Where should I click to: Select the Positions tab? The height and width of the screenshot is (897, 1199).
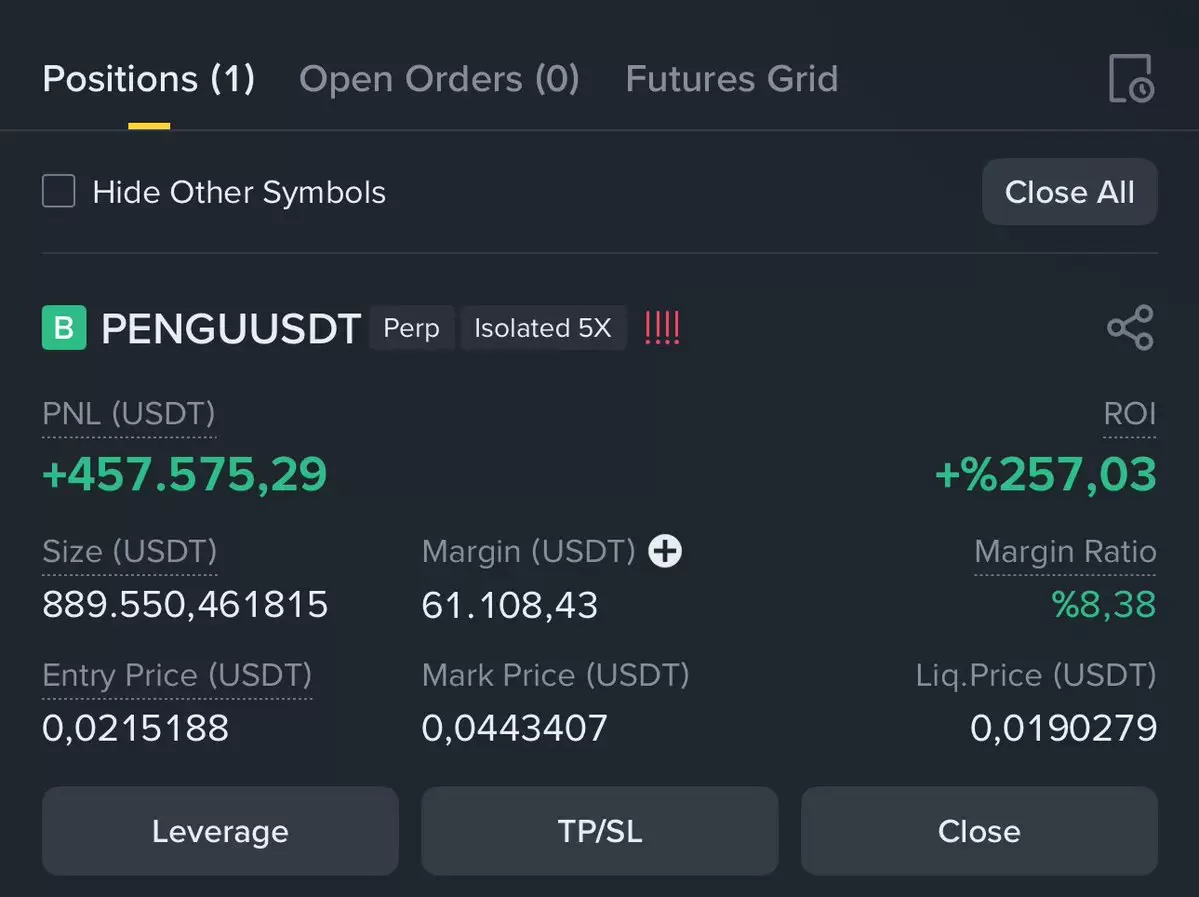(x=149, y=79)
